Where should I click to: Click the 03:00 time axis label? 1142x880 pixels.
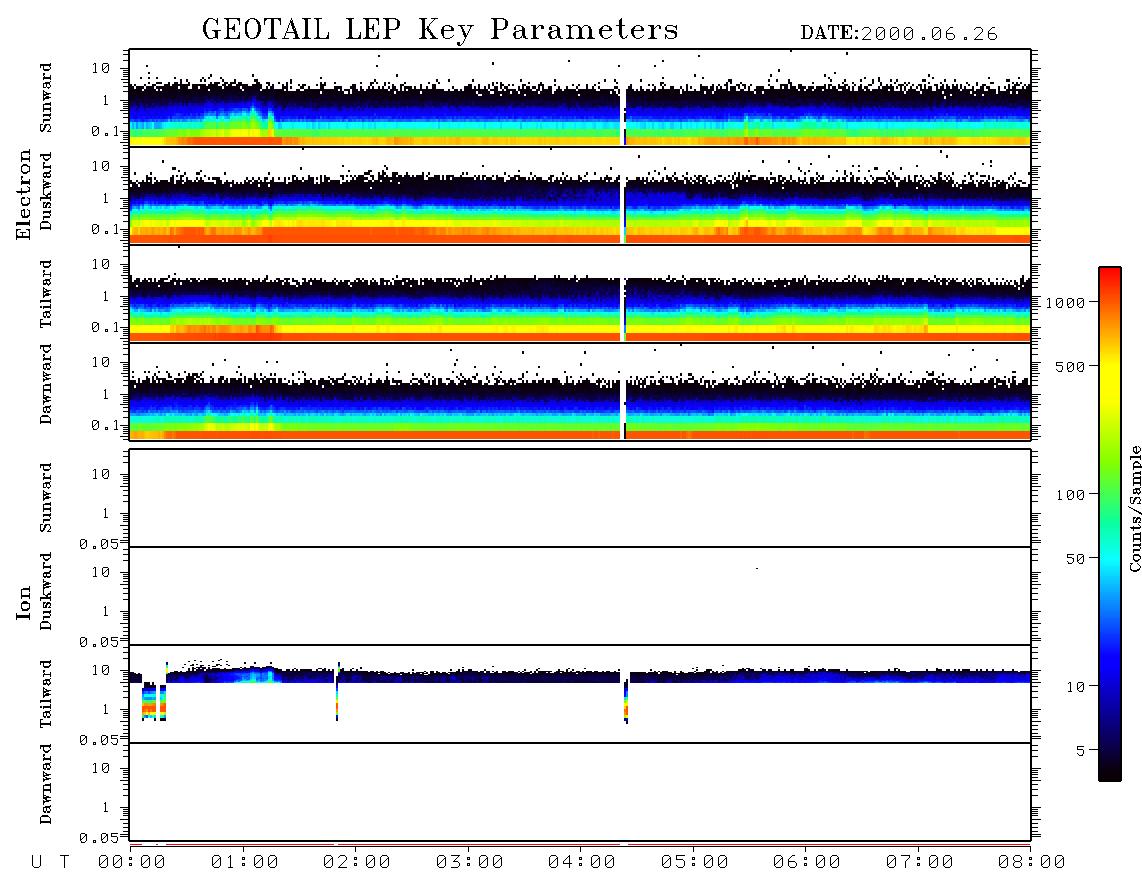(470, 862)
